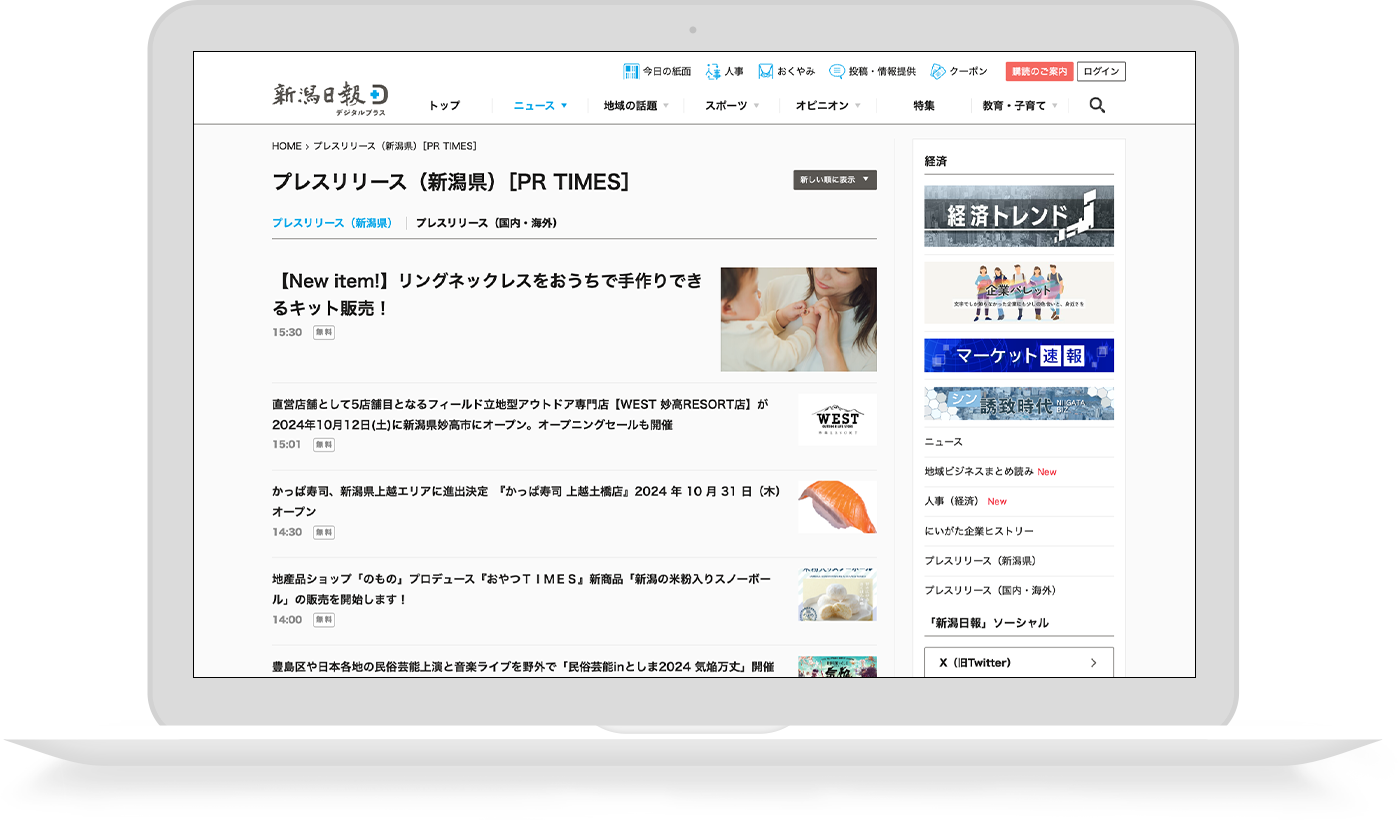Screen dimensions: 1398x820
Task: Open the 民俗芸能inとしま2024 article
Action: click(523, 666)
